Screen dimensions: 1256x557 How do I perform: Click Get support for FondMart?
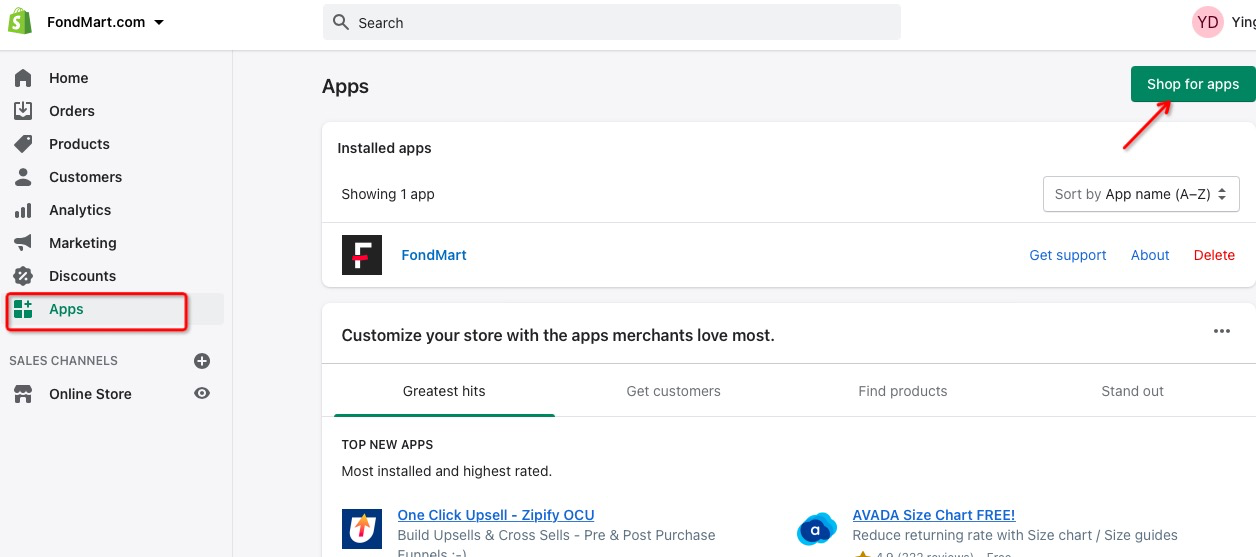pyautogui.click(x=1068, y=255)
